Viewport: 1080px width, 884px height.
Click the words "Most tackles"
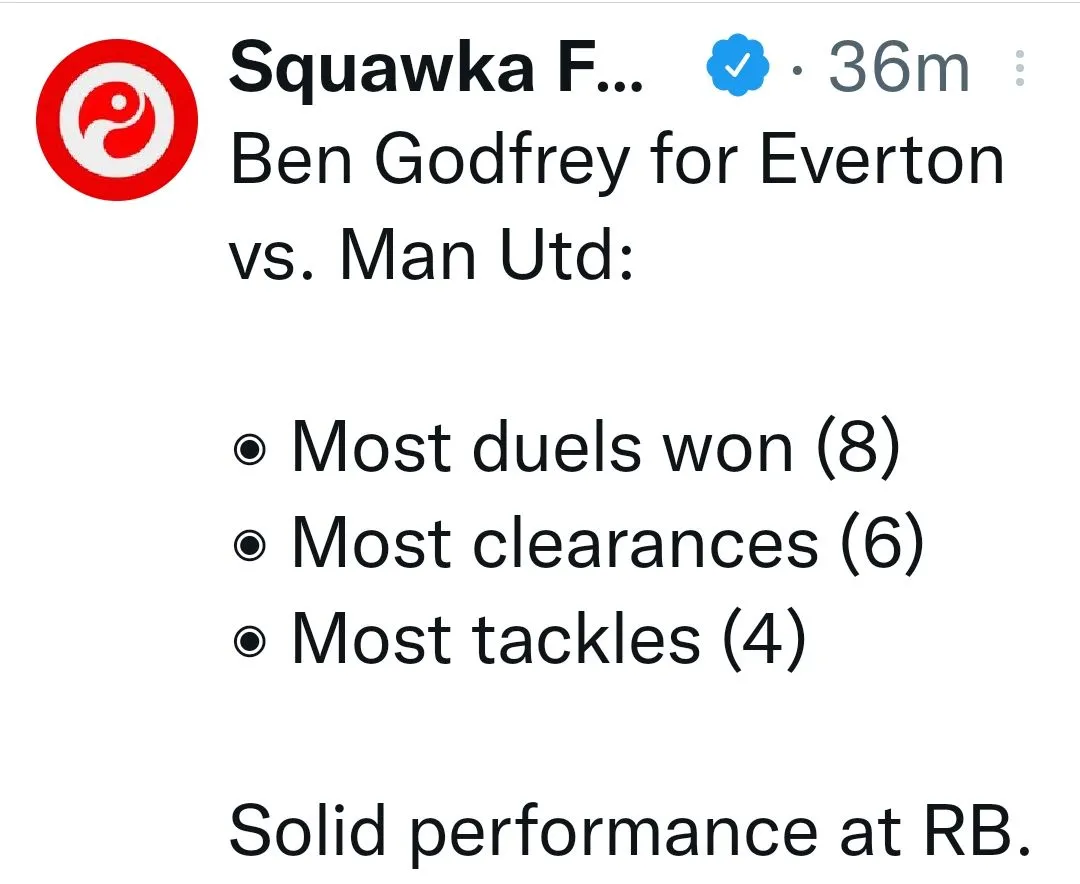[496, 639]
